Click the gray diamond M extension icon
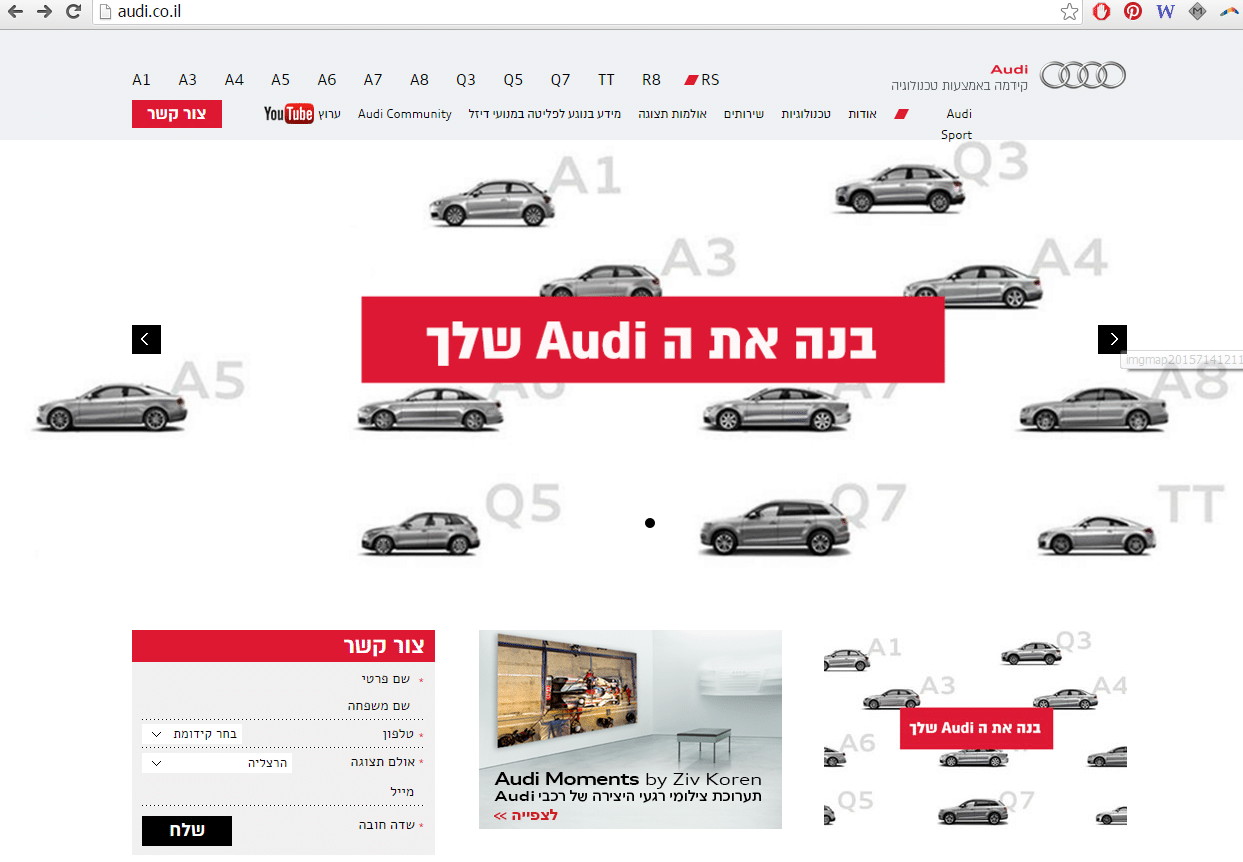Screen dimensions: 1243x862 tap(1197, 12)
